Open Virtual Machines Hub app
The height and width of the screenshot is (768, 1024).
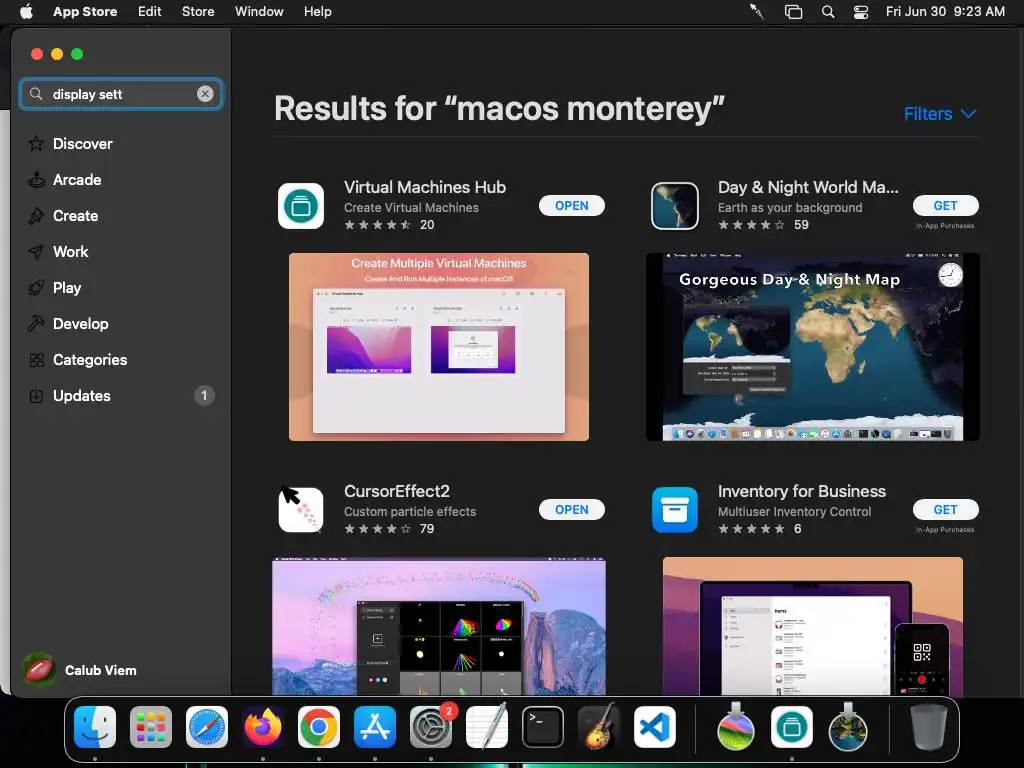pos(571,206)
